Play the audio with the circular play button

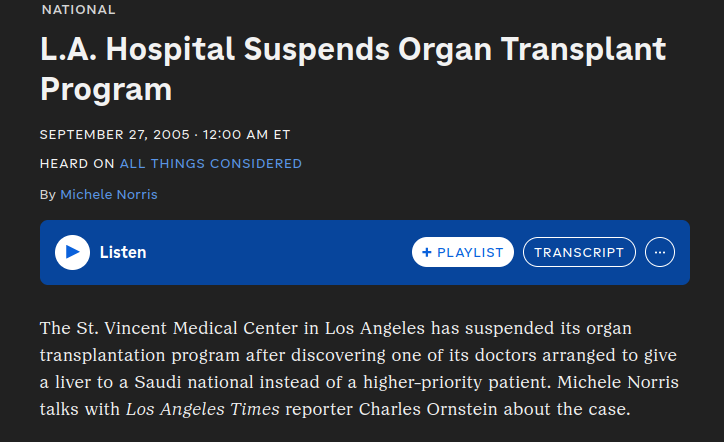[x=72, y=252]
